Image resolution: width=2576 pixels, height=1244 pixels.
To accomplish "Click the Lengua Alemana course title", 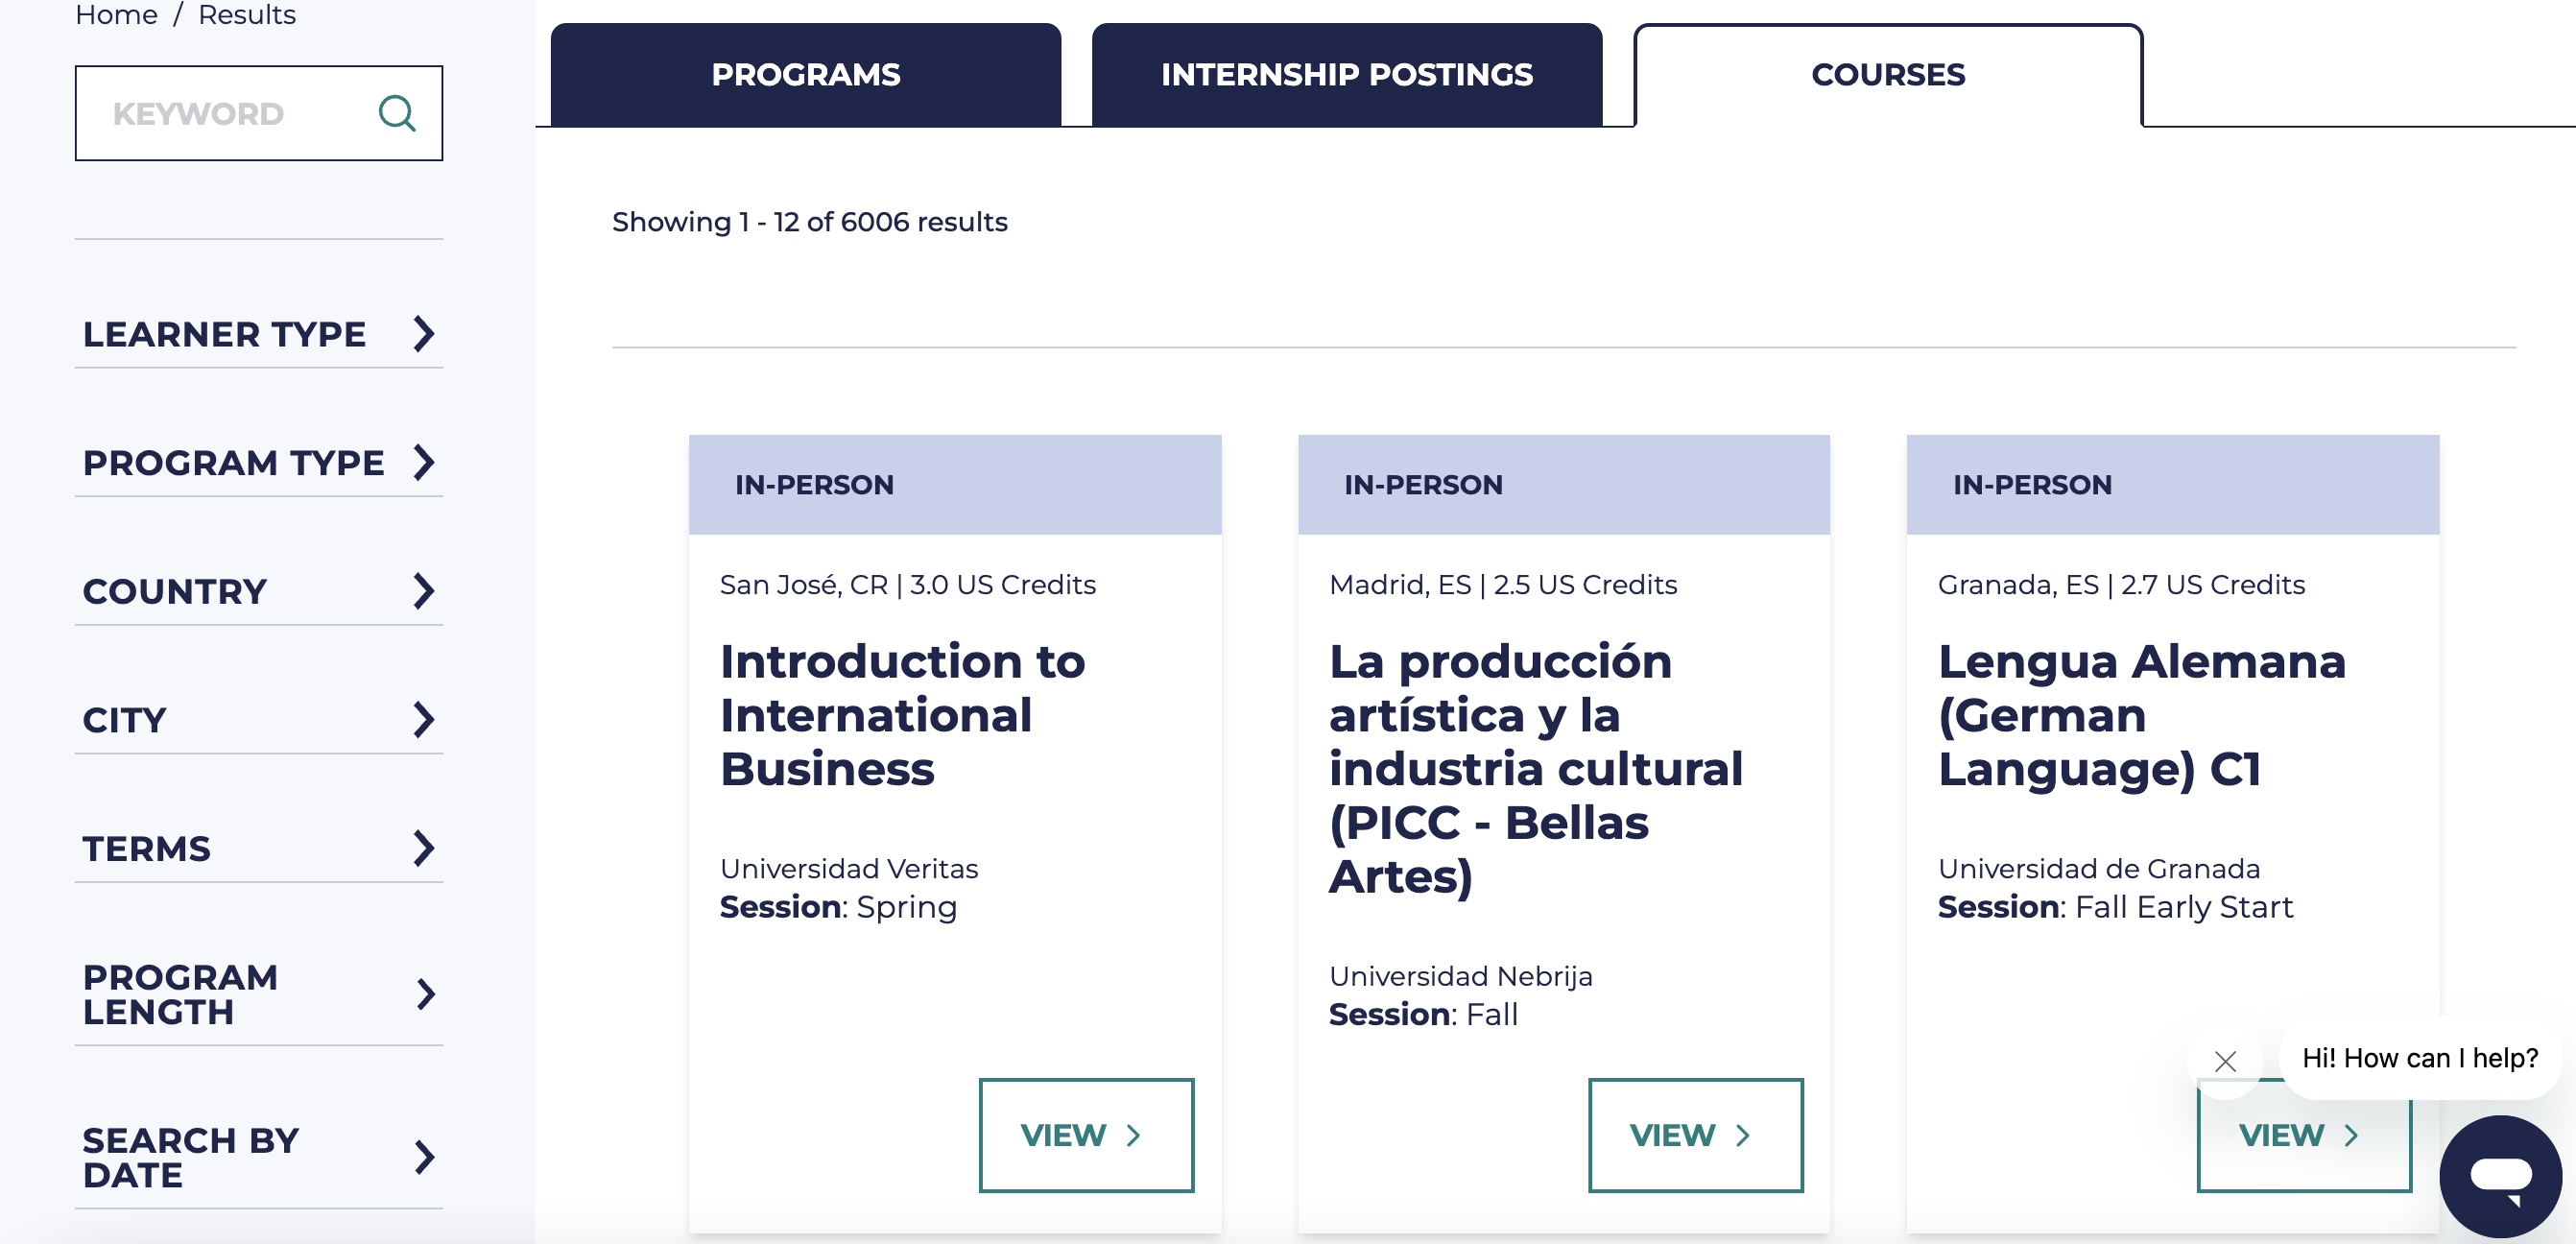I will [x=2140, y=715].
